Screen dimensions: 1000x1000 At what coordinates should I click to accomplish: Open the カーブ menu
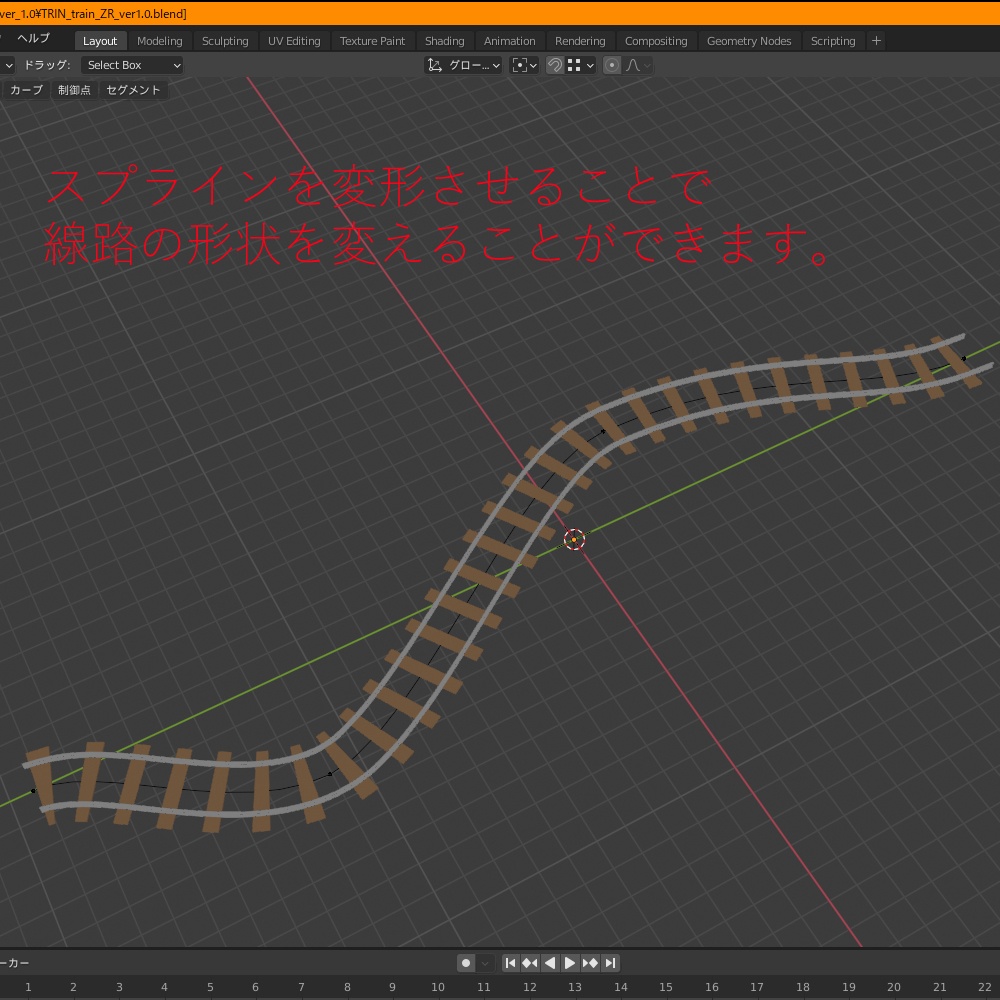pyautogui.click(x=24, y=89)
